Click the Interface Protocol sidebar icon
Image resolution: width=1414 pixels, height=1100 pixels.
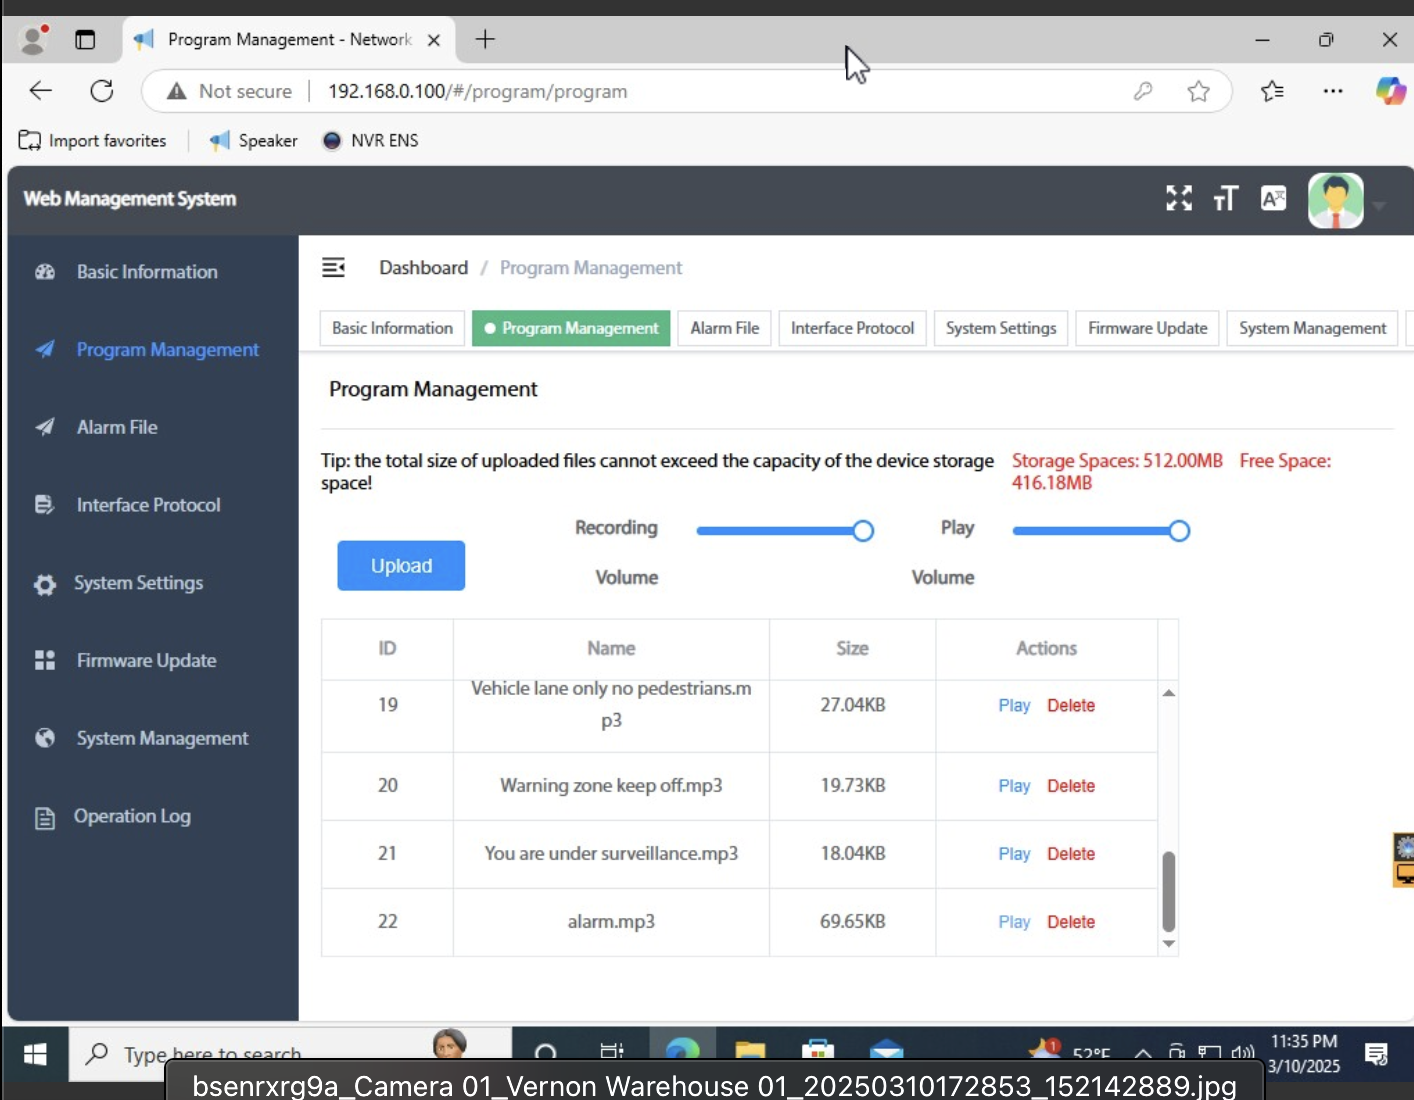pos(44,505)
